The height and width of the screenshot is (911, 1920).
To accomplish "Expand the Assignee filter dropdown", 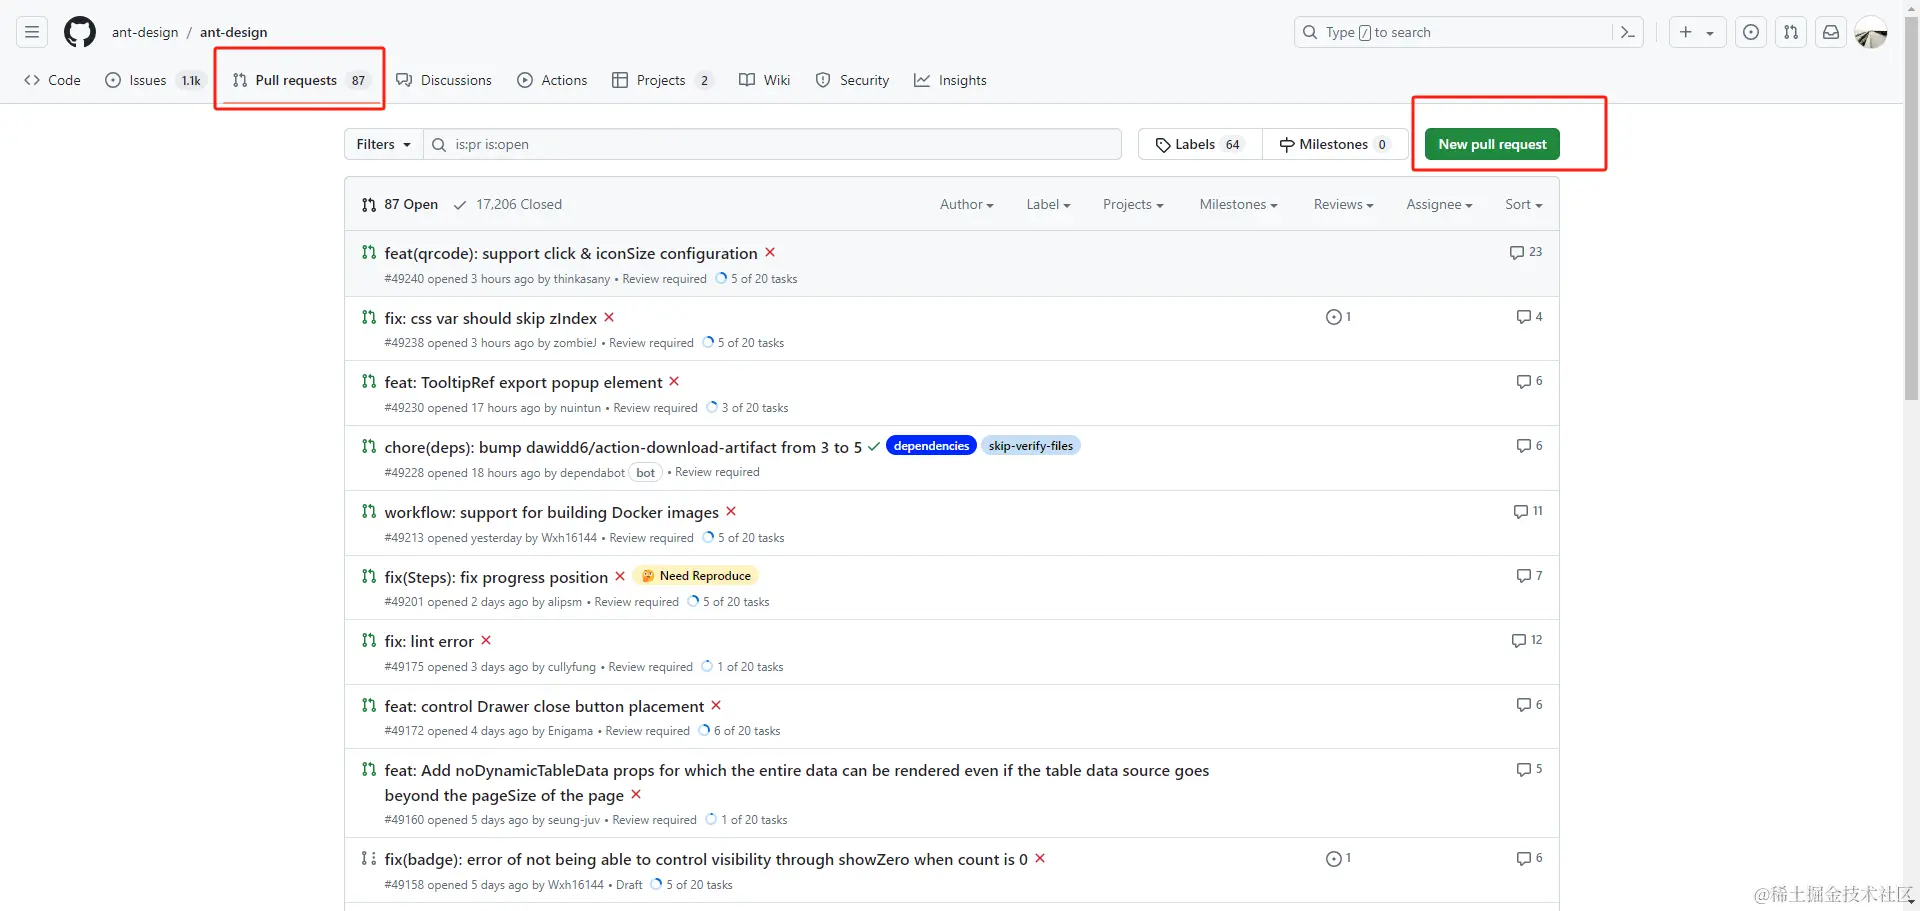I will (x=1439, y=204).
